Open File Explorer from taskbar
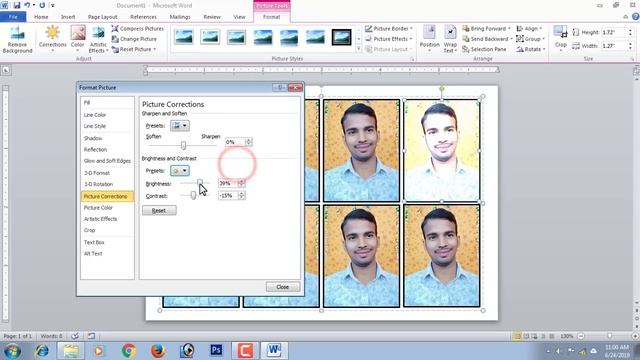640x360 pixels. point(71,350)
